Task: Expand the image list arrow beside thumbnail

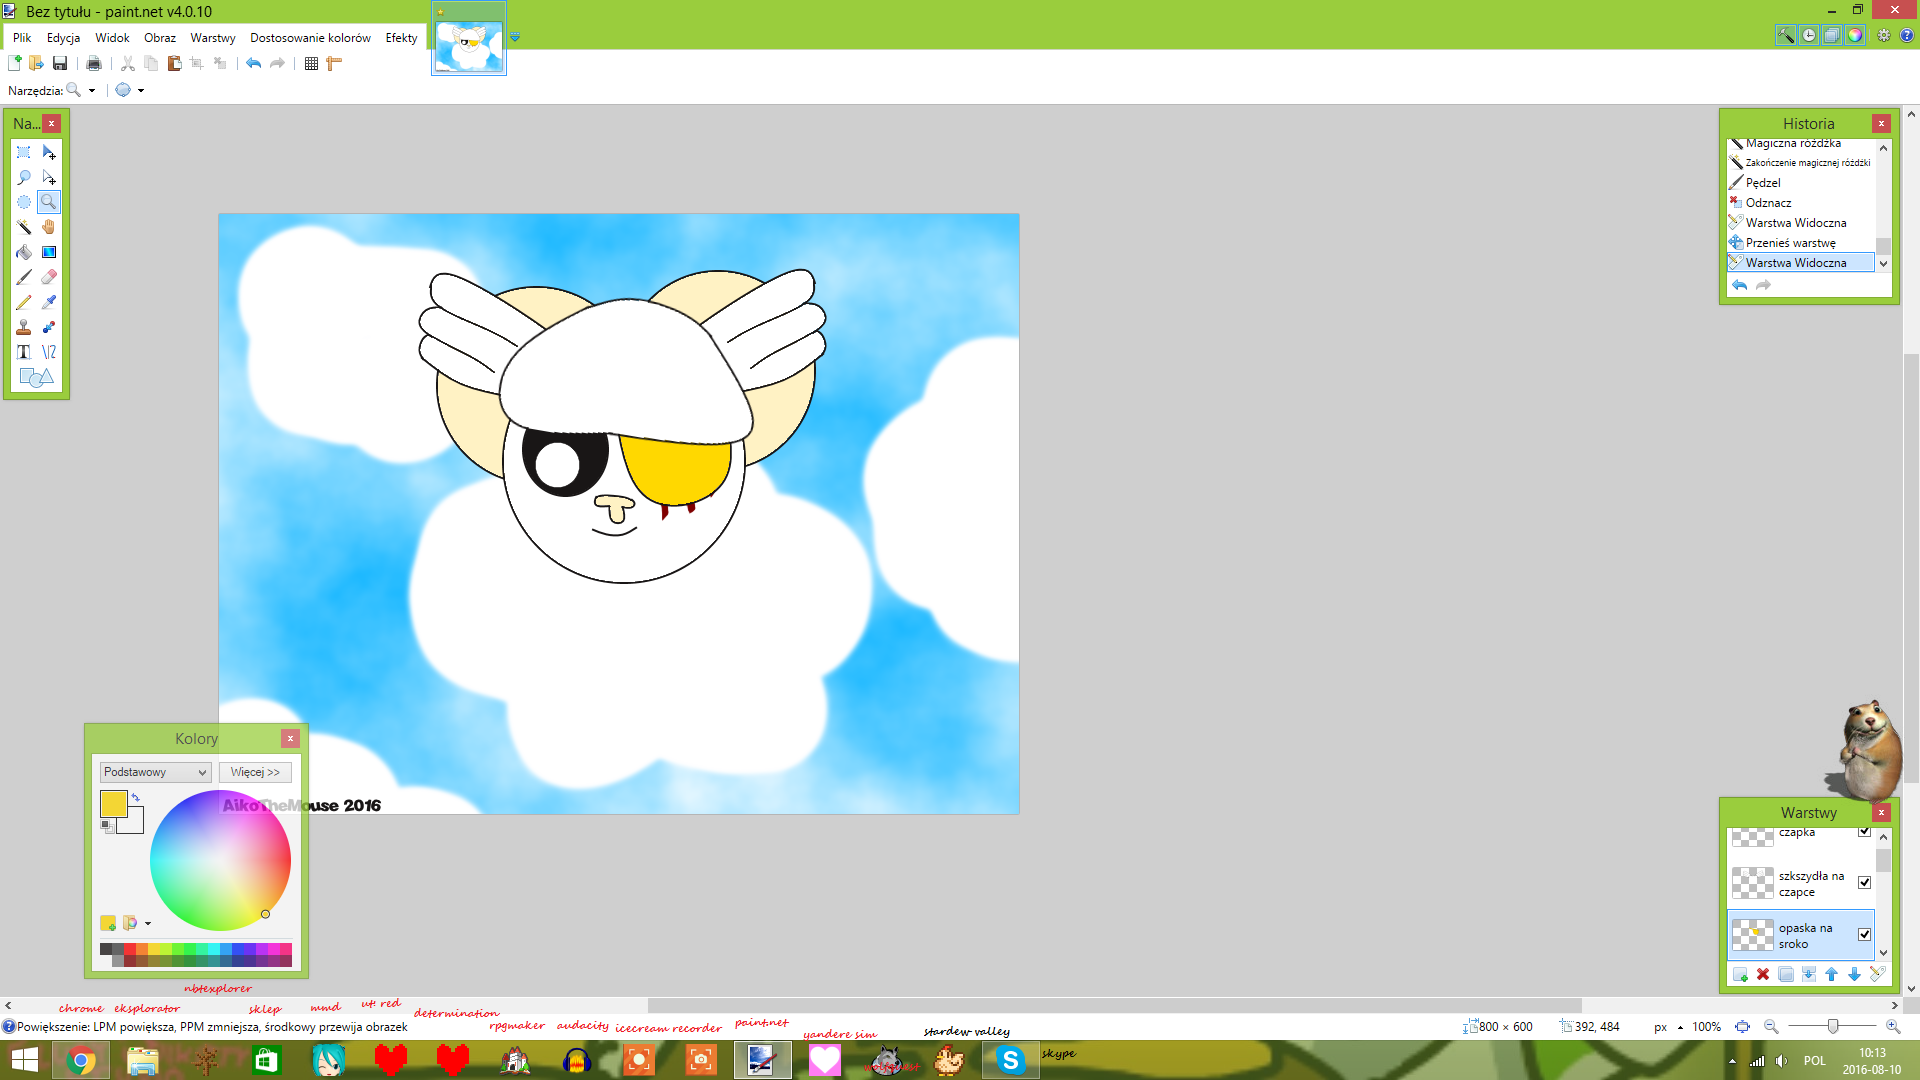Action: [515, 37]
